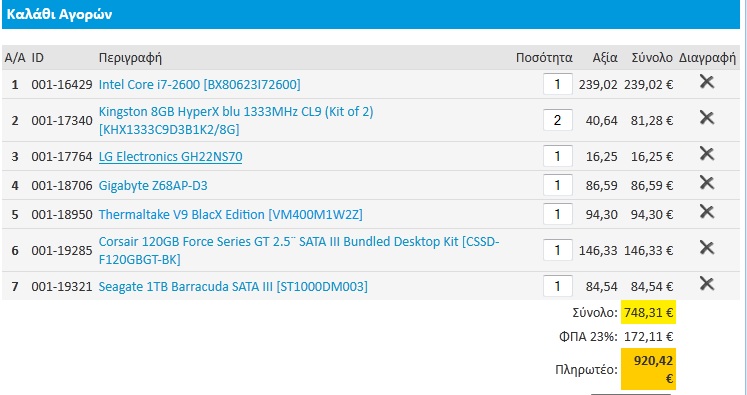Click the payable total 920,42 €
747x395 pixels.
coord(648,369)
